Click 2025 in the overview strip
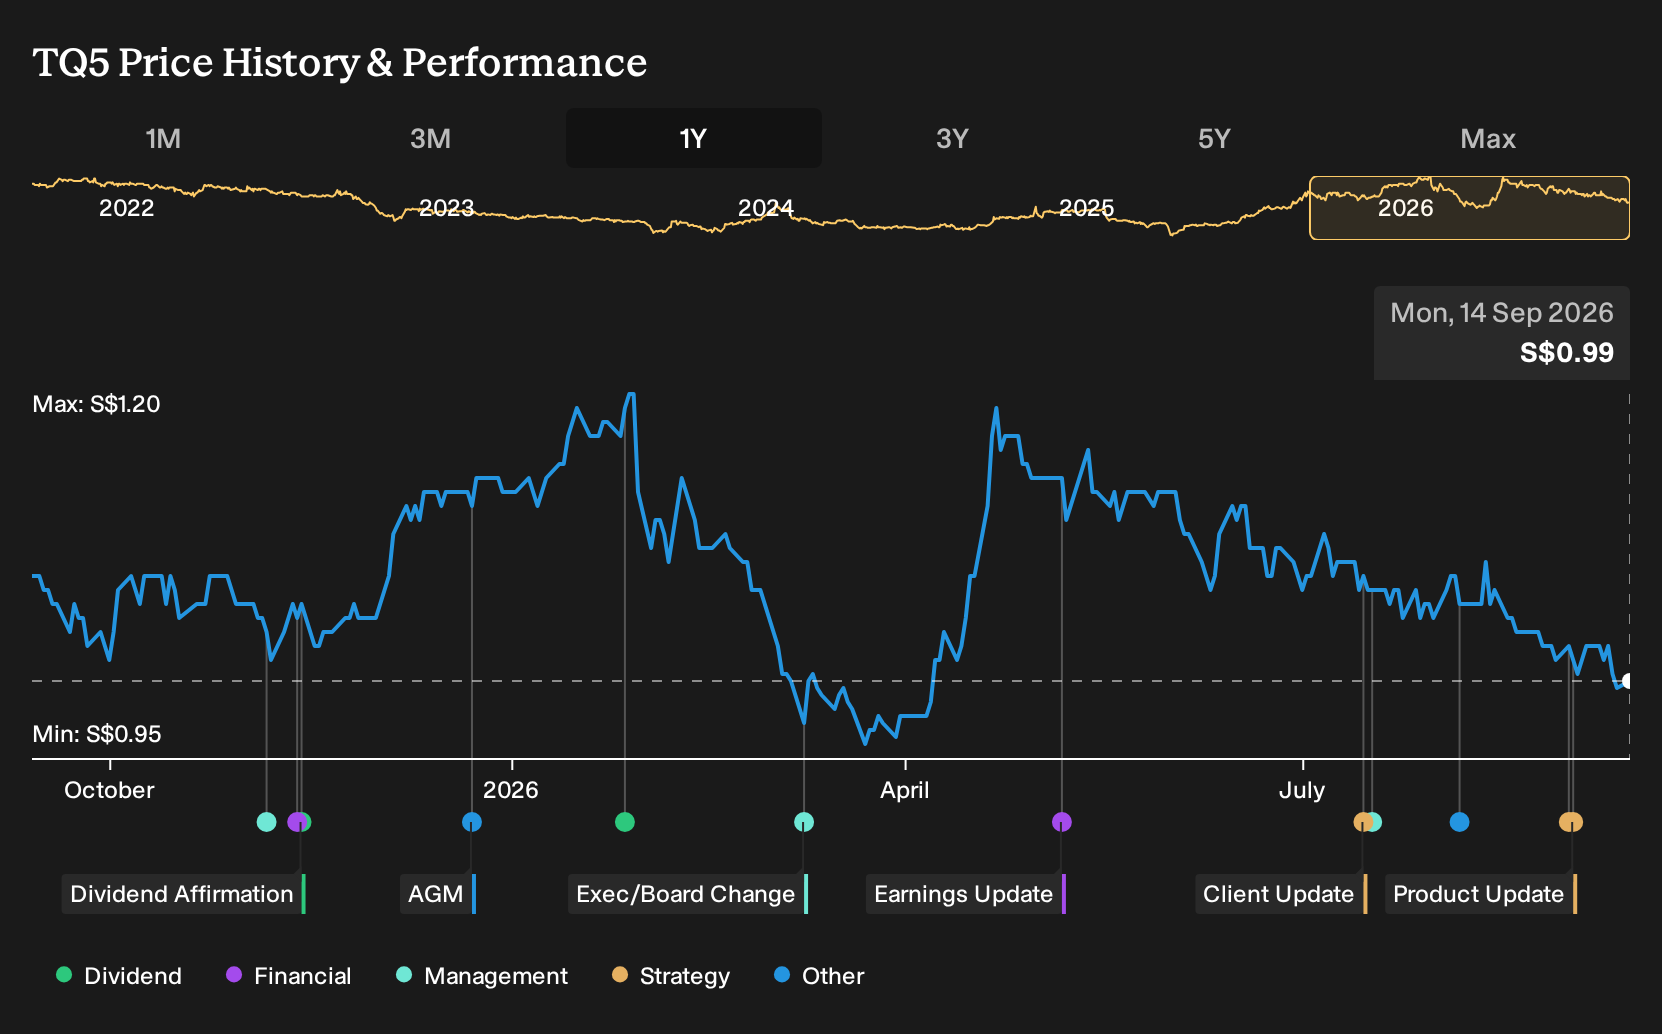 pyautogui.click(x=1086, y=208)
